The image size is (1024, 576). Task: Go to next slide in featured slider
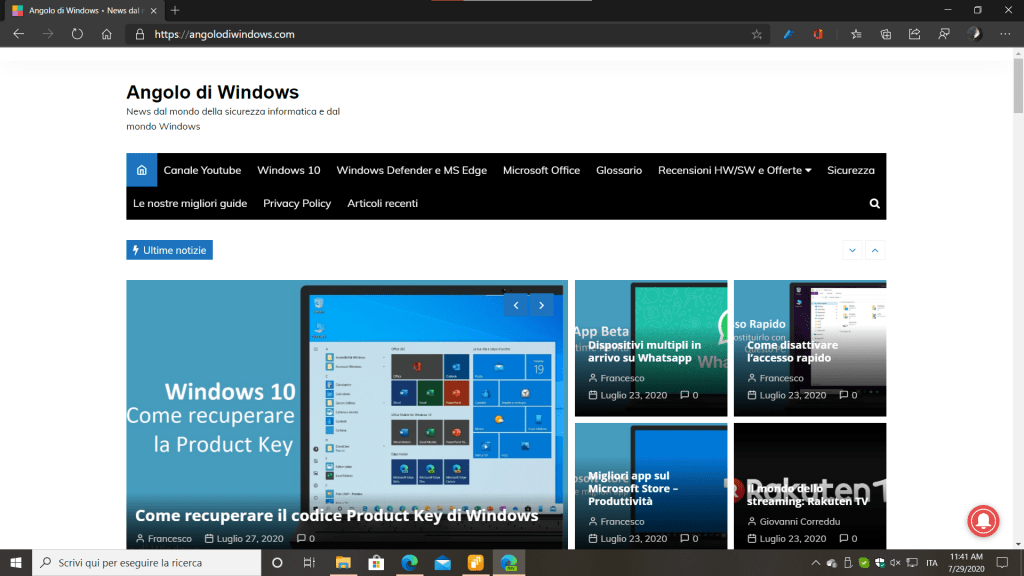coord(541,305)
